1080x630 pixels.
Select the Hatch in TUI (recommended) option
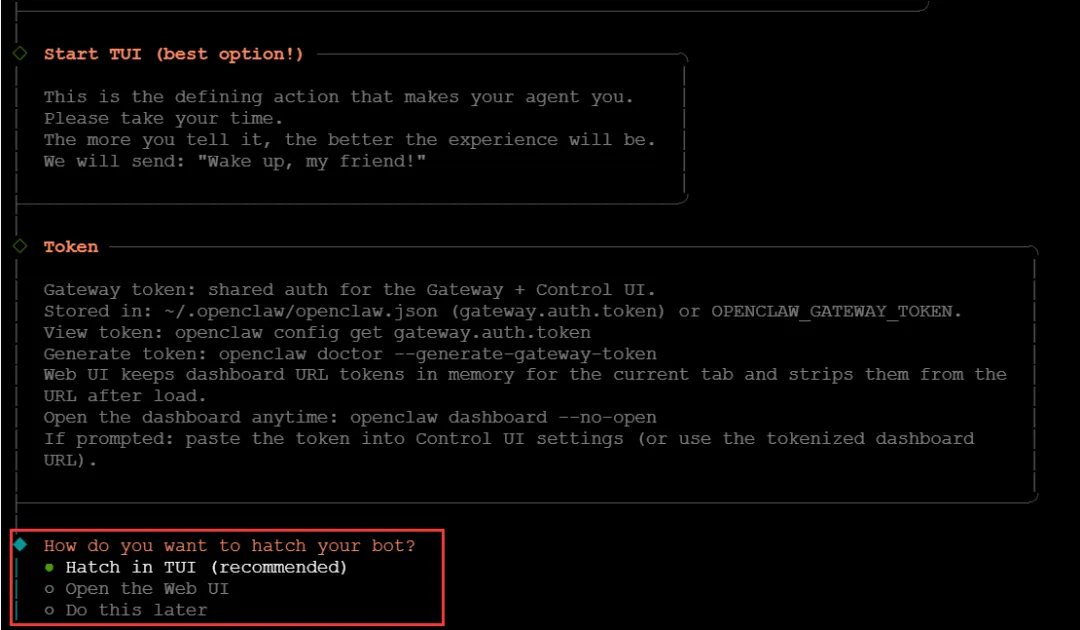point(196,567)
